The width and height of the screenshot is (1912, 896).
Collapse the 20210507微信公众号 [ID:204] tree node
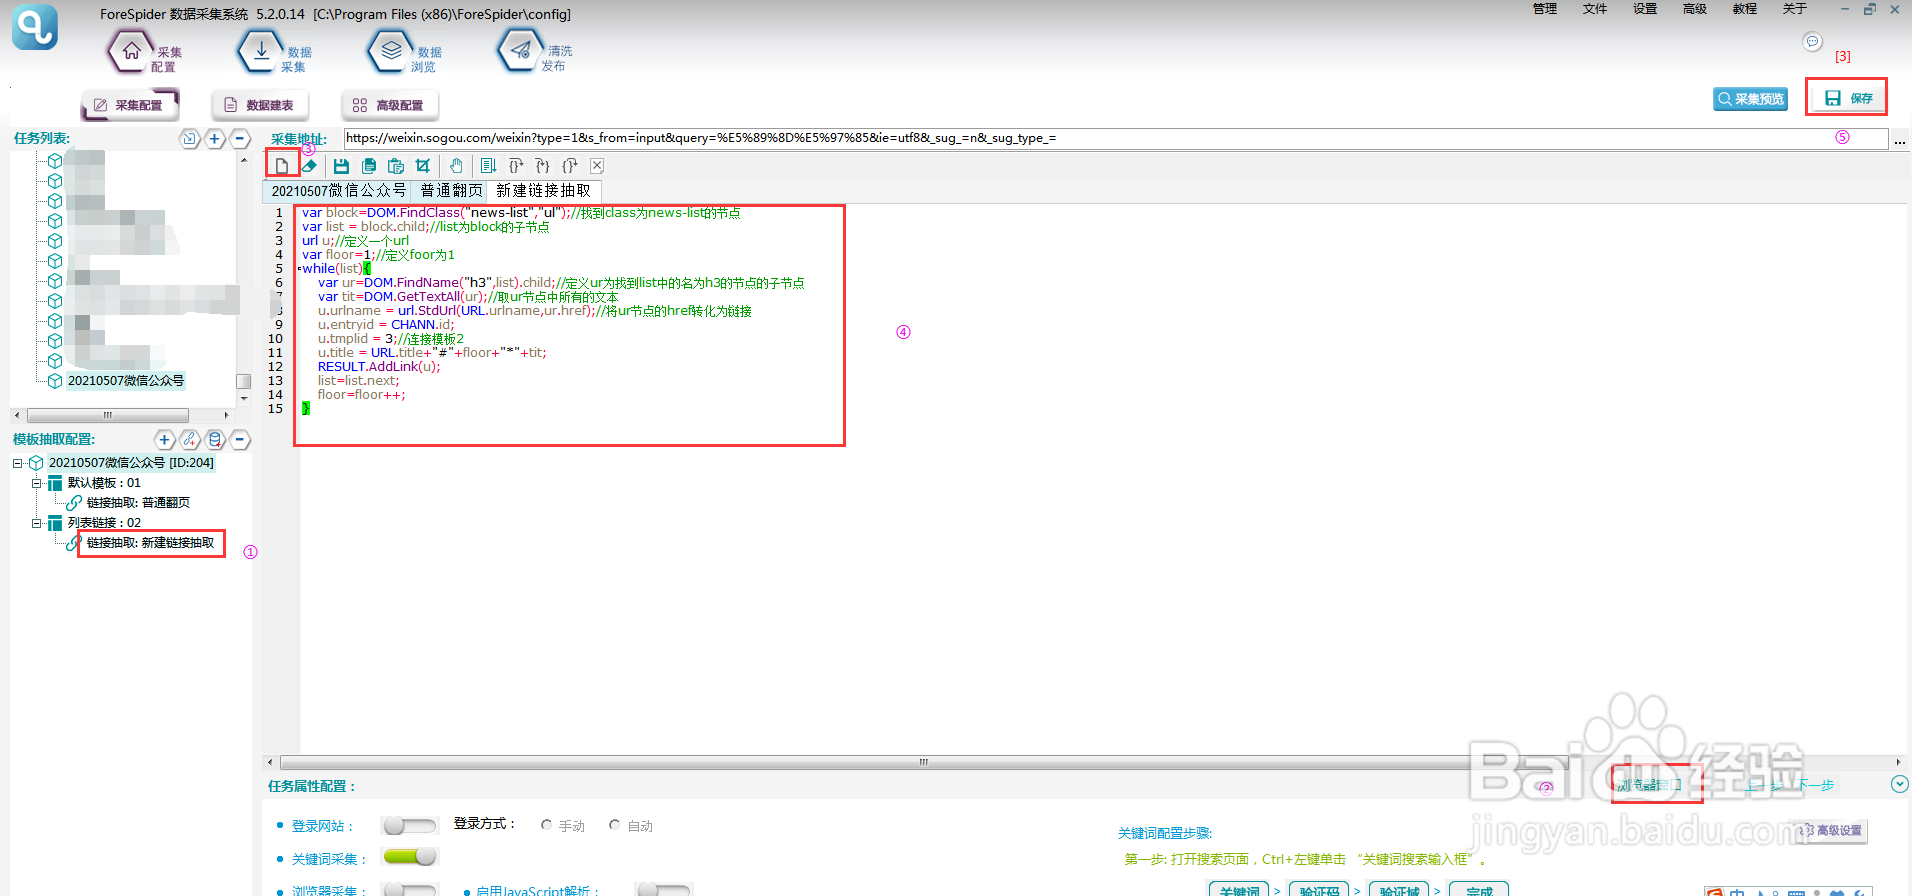pyautogui.click(x=17, y=463)
